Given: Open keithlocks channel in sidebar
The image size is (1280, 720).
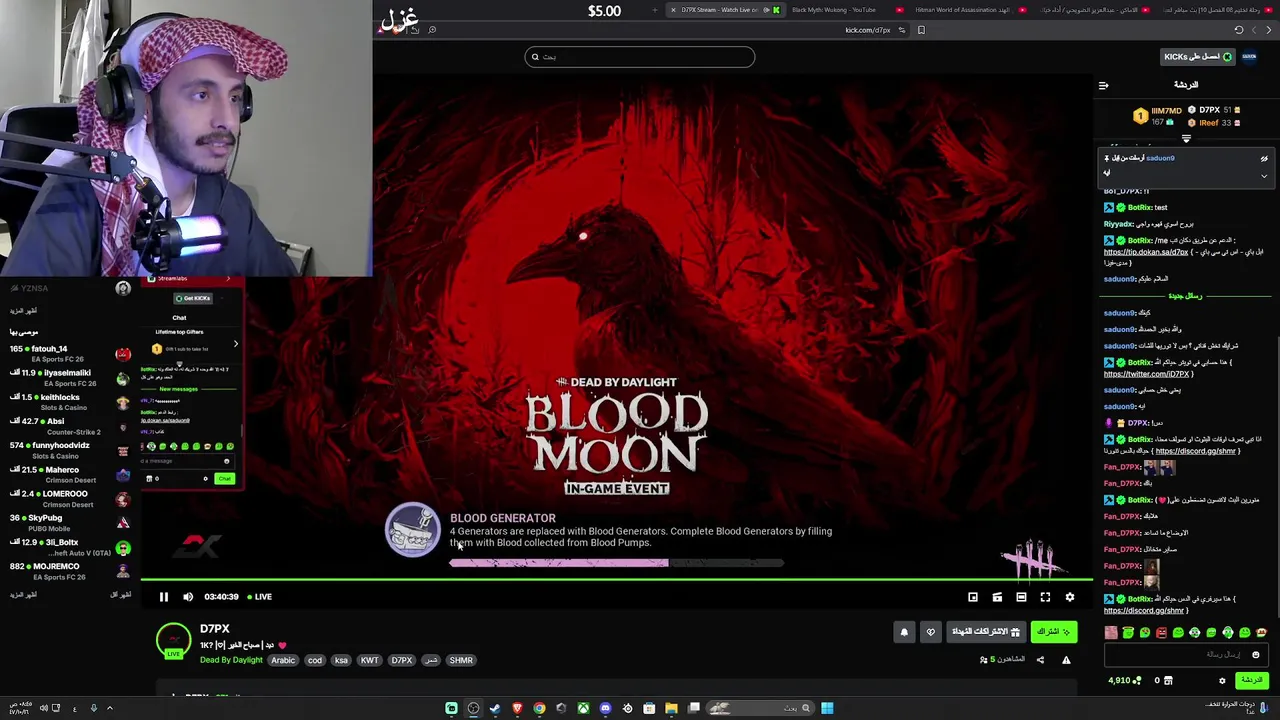Looking at the screenshot, I should [70, 403].
